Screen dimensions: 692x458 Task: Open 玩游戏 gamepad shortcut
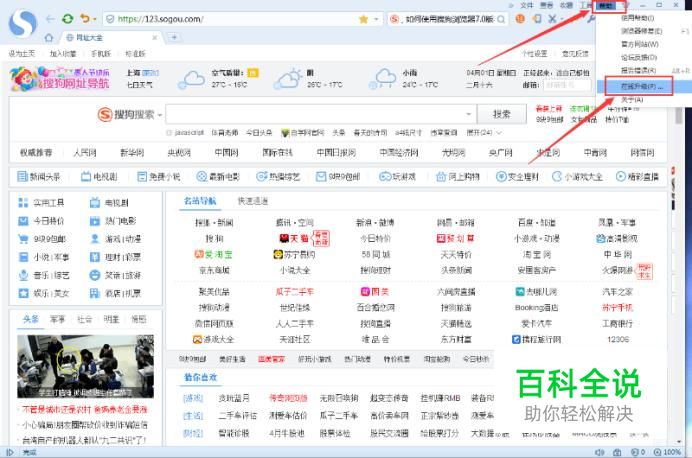397,177
